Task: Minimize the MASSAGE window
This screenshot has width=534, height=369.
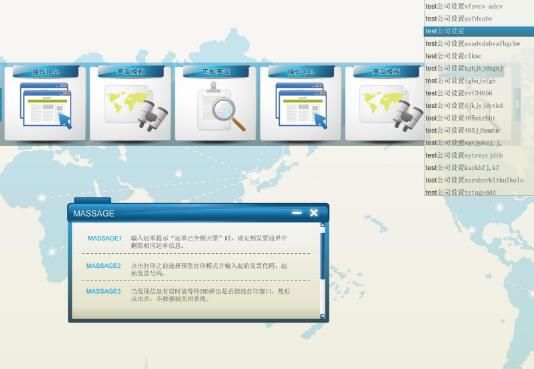Action: [297, 213]
